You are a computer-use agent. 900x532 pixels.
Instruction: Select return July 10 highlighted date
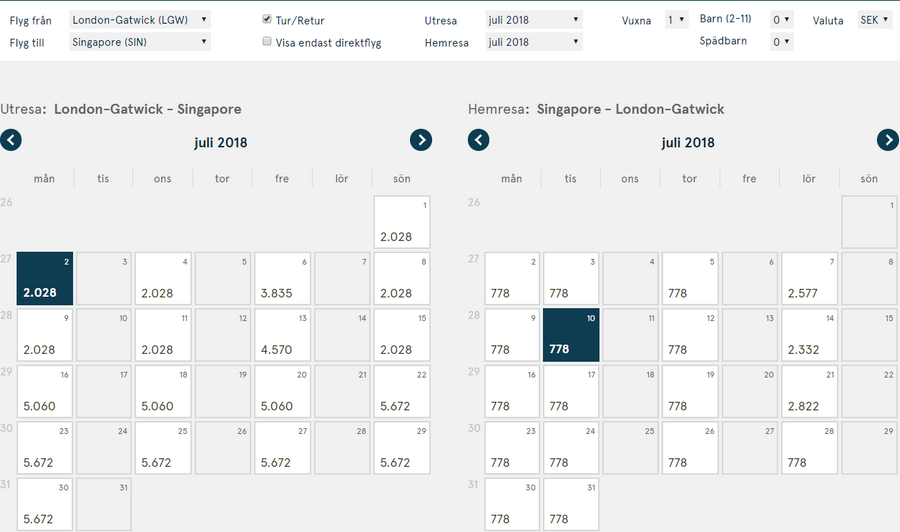[x=571, y=335]
